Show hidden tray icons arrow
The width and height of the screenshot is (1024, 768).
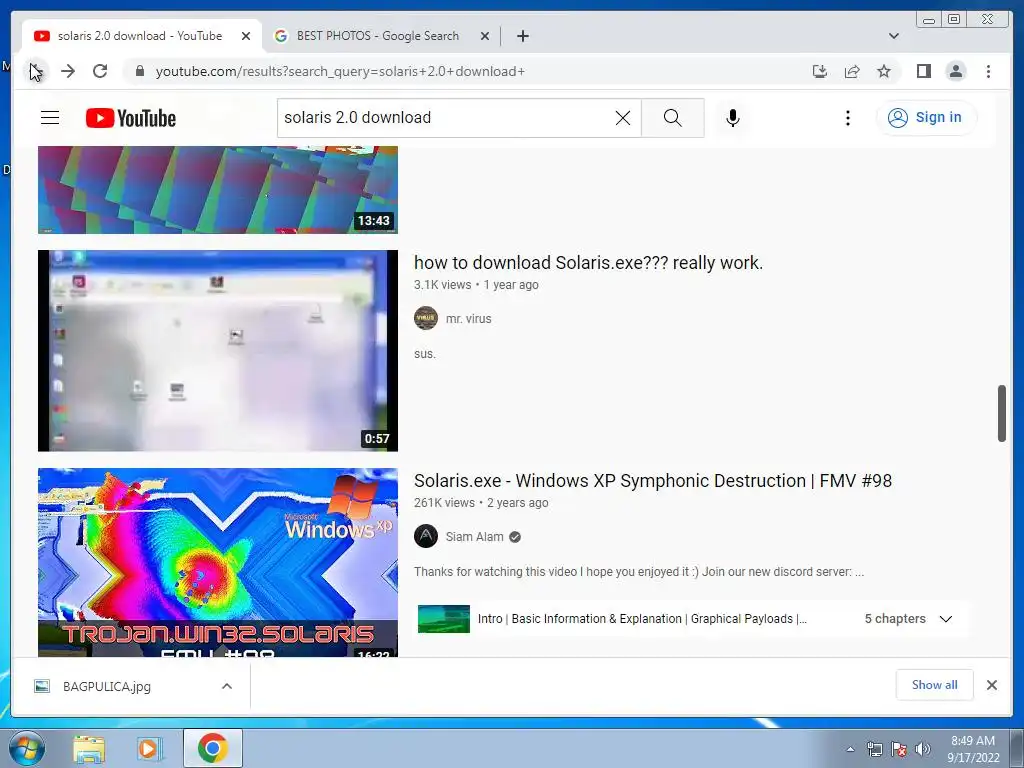tap(850, 749)
